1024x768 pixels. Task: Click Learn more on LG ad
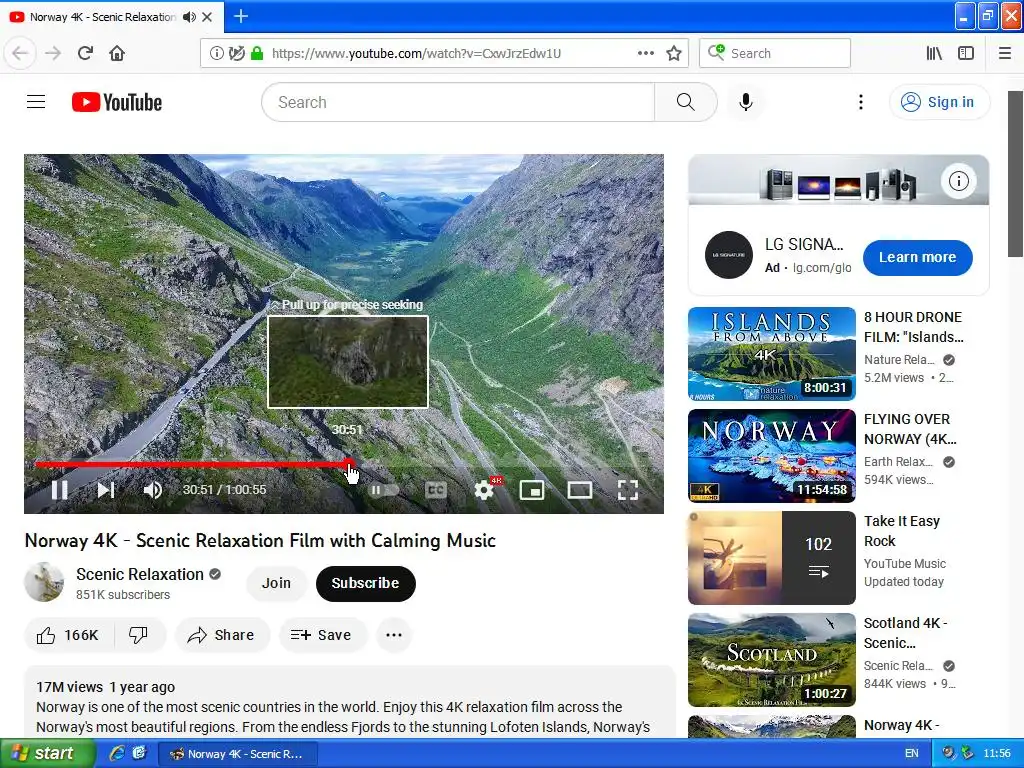(x=917, y=257)
